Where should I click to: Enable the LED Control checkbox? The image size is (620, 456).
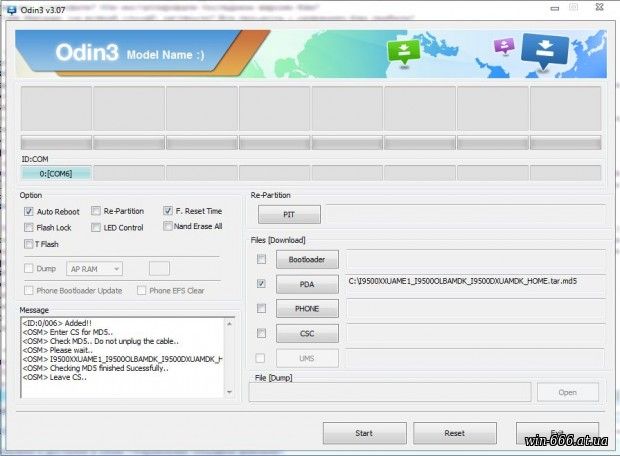[x=96, y=227]
